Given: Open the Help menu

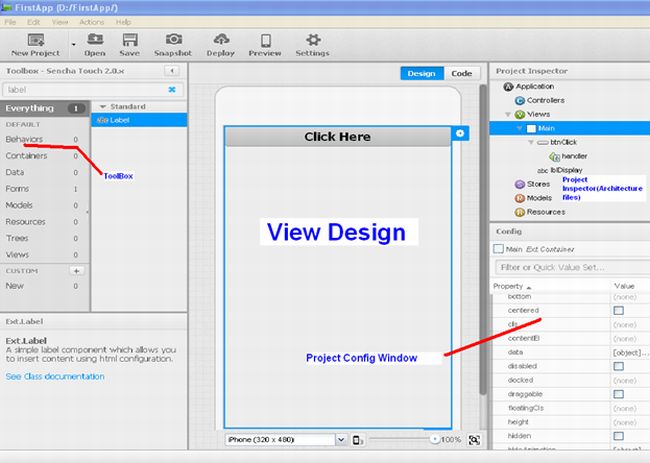Looking at the screenshot, I should (x=123, y=22).
